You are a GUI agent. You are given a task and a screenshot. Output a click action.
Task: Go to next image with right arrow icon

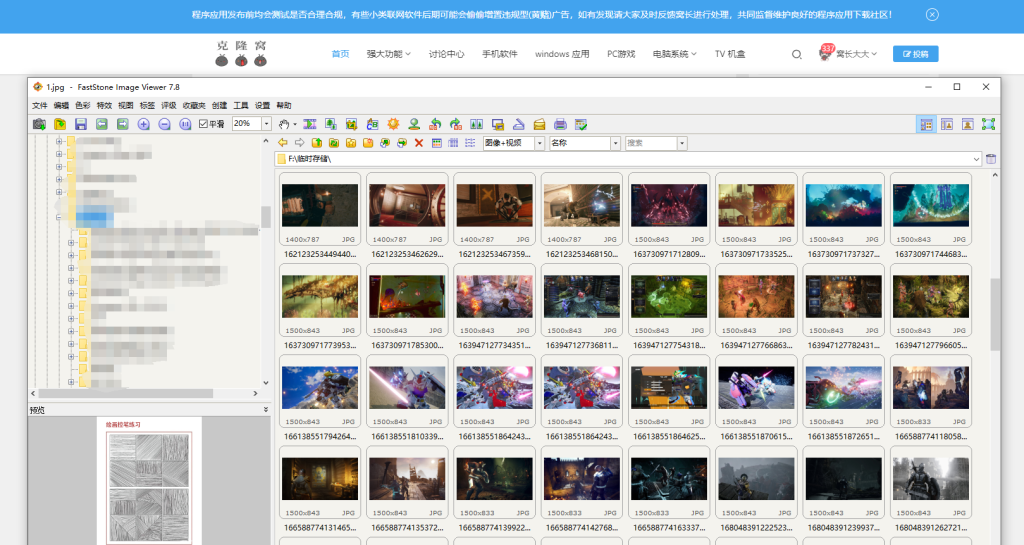123,124
